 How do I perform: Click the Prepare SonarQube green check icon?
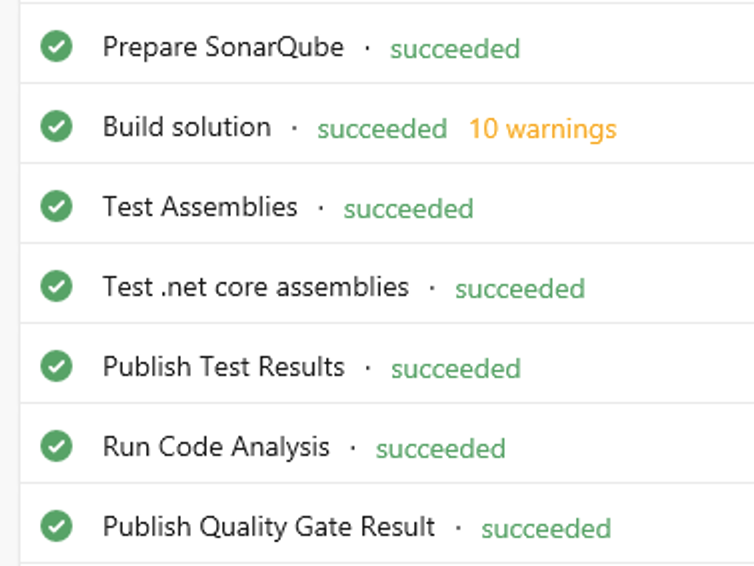[57, 47]
